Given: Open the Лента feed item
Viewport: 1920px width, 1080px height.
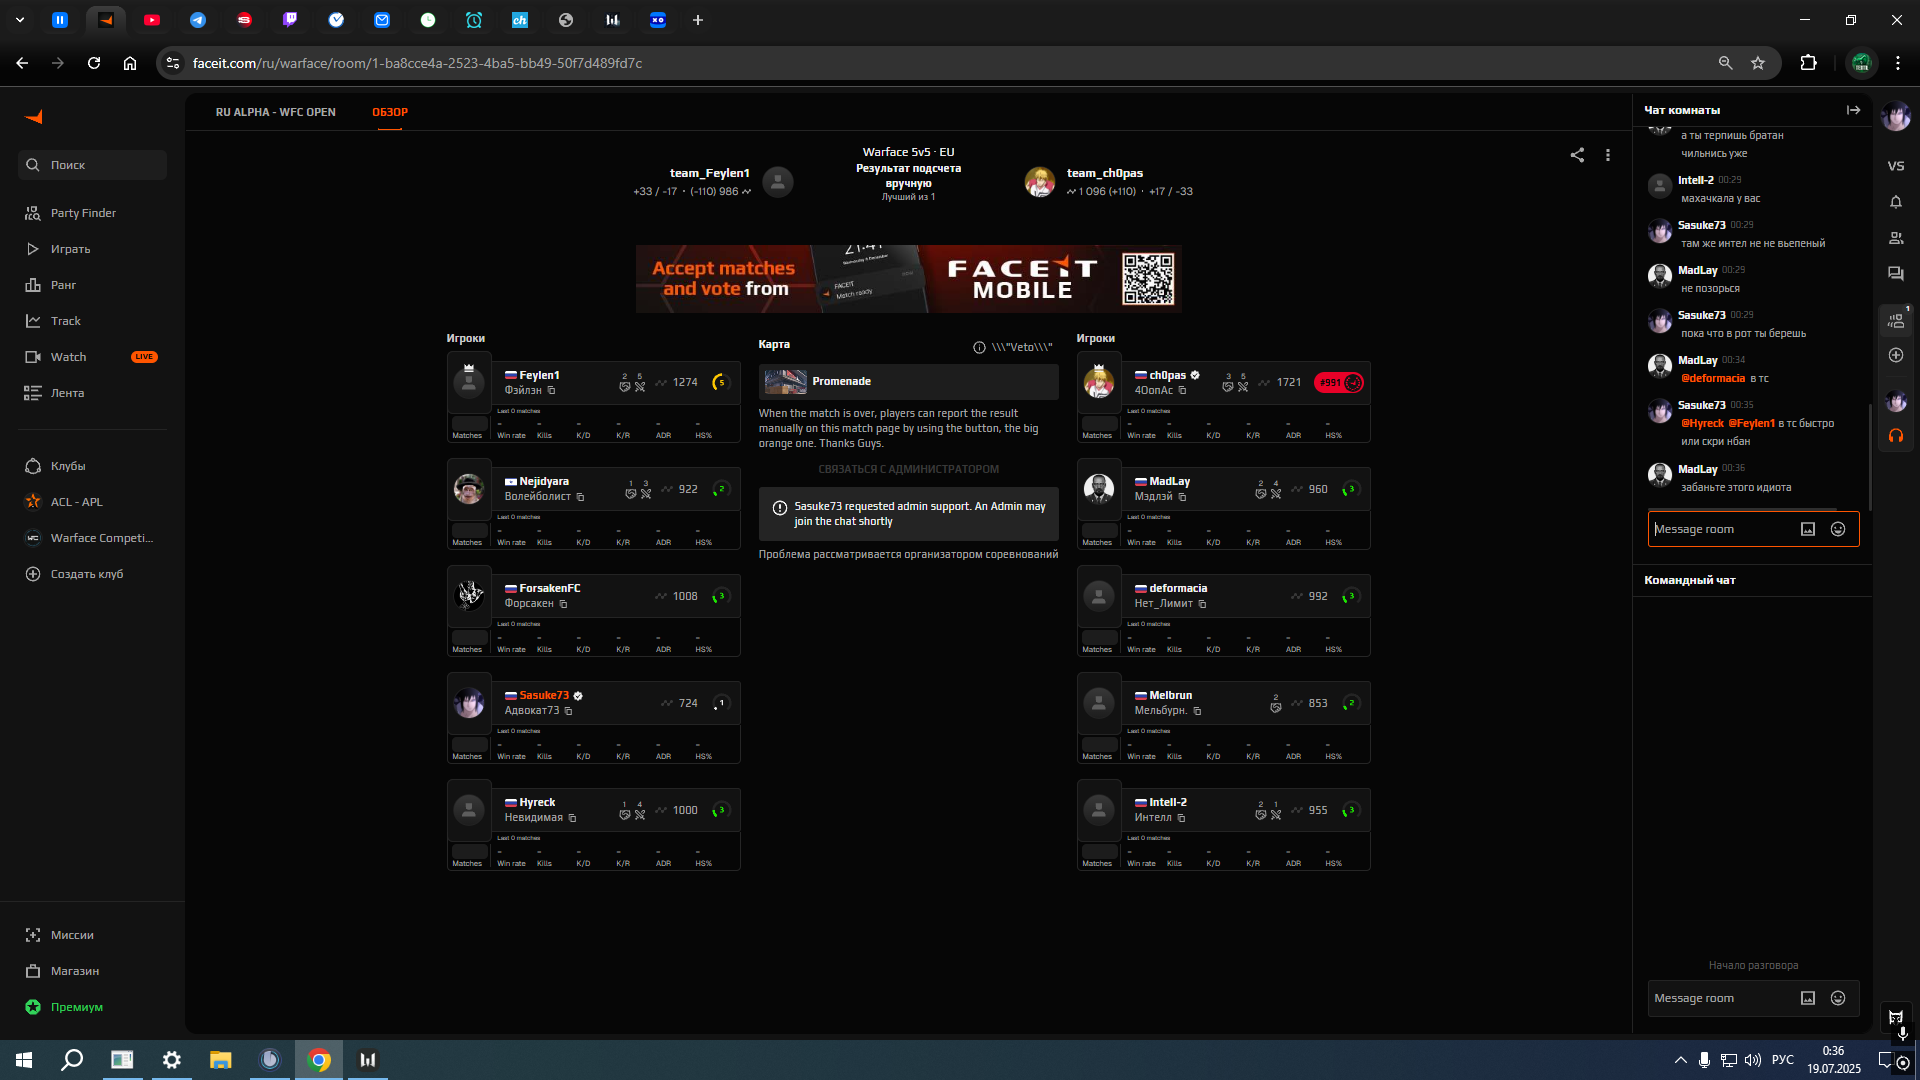Looking at the screenshot, I should tap(67, 393).
